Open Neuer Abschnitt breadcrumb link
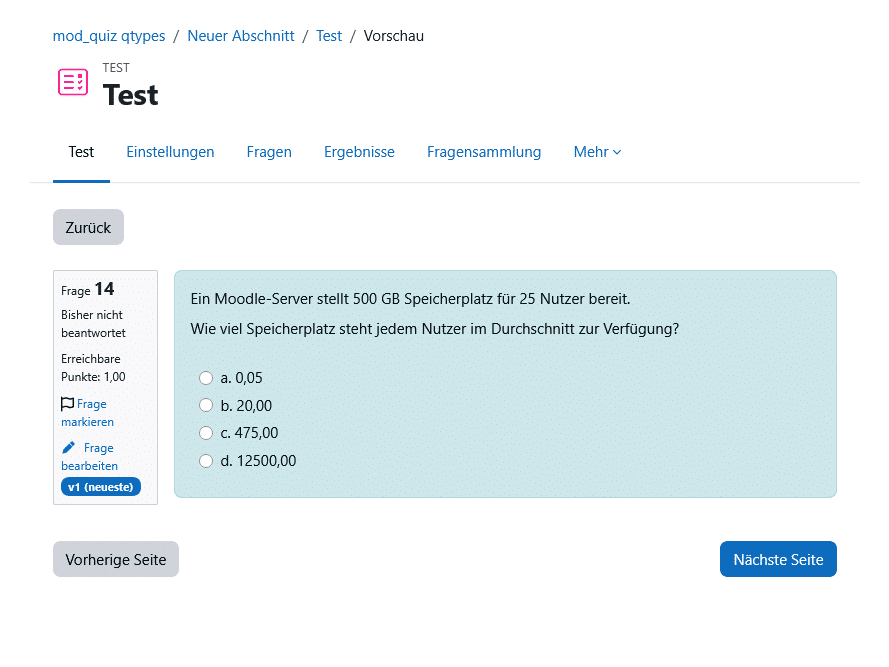 241,36
